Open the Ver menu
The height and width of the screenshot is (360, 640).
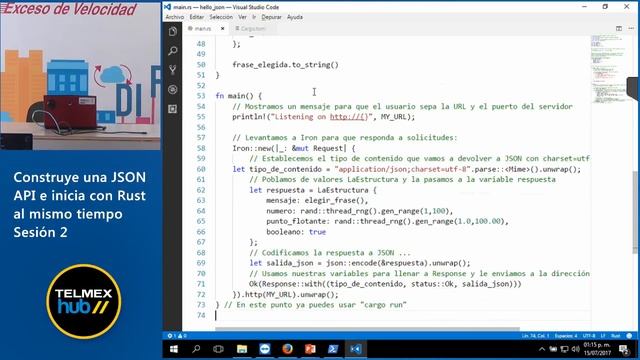click(242, 17)
